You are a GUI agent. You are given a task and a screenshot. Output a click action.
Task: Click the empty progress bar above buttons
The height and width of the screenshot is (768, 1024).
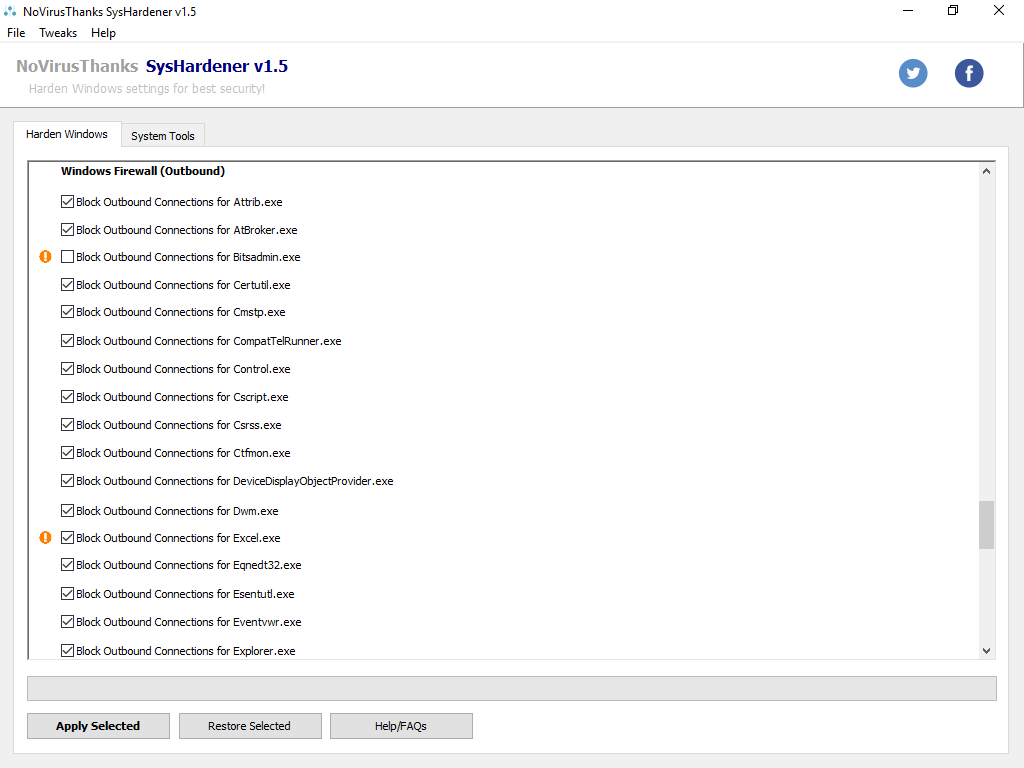tap(511, 688)
